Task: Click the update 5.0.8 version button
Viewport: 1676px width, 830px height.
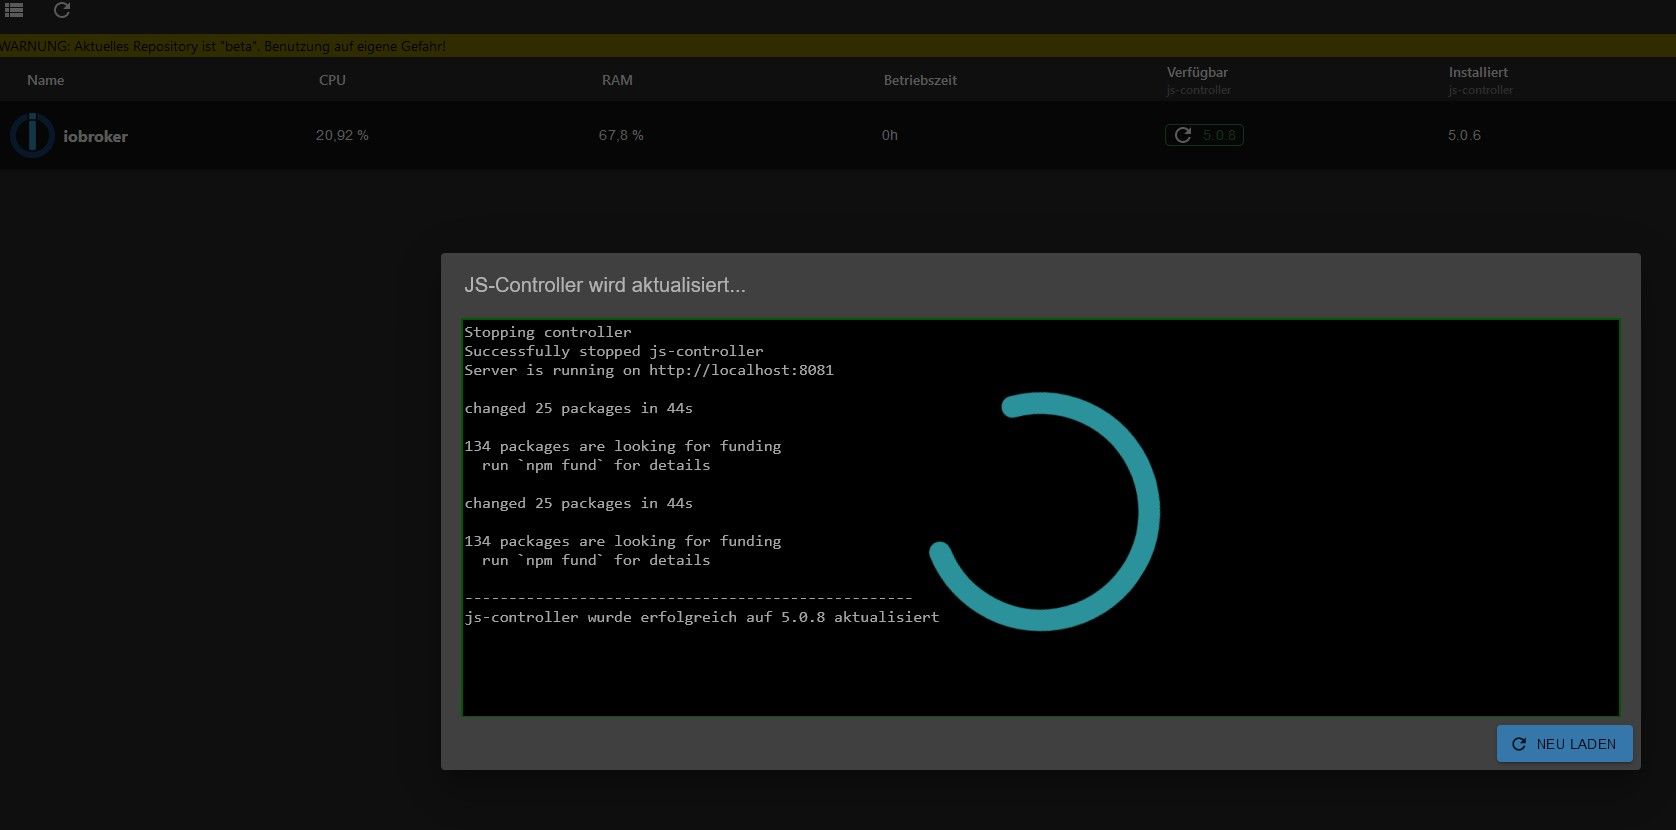Action: 1204,135
